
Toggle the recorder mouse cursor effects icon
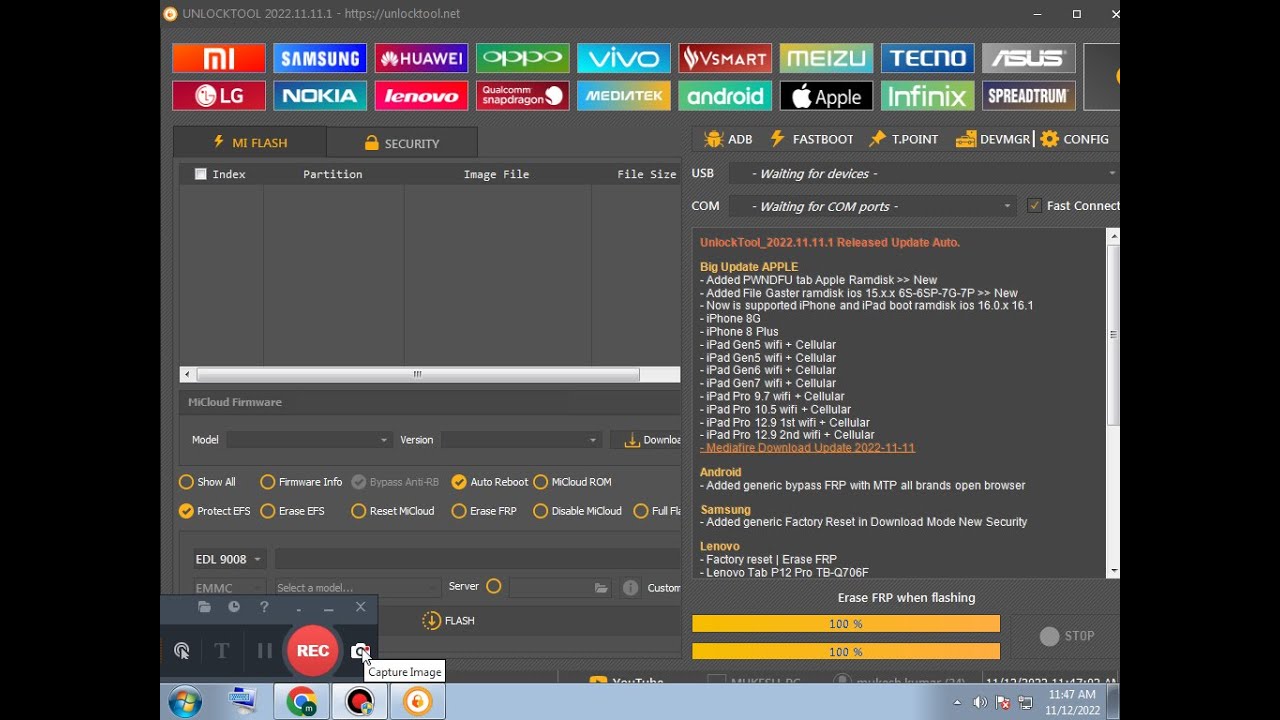click(181, 651)
